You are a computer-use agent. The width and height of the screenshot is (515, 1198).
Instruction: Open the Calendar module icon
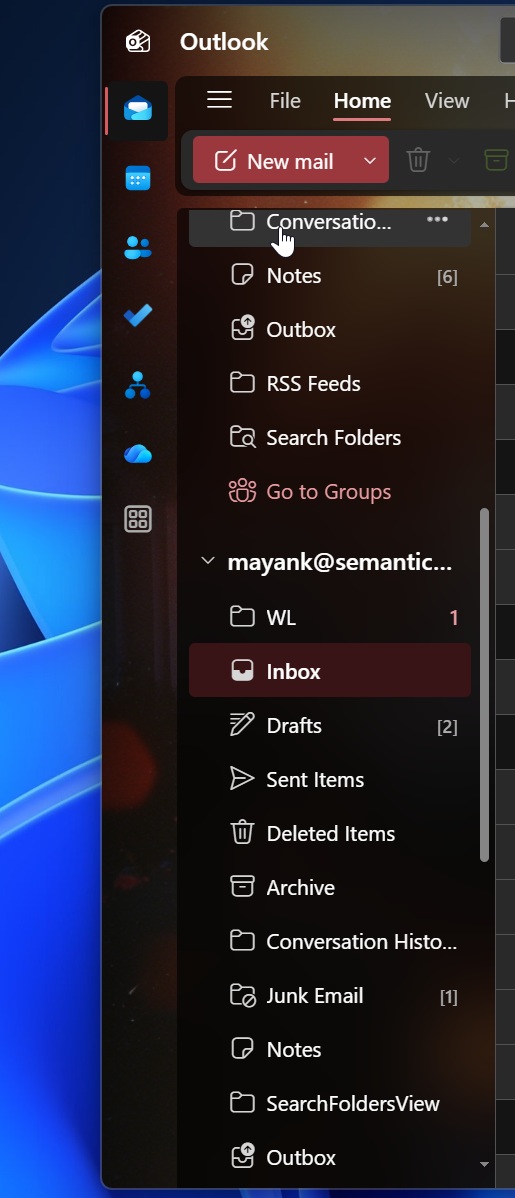point(138,179)
